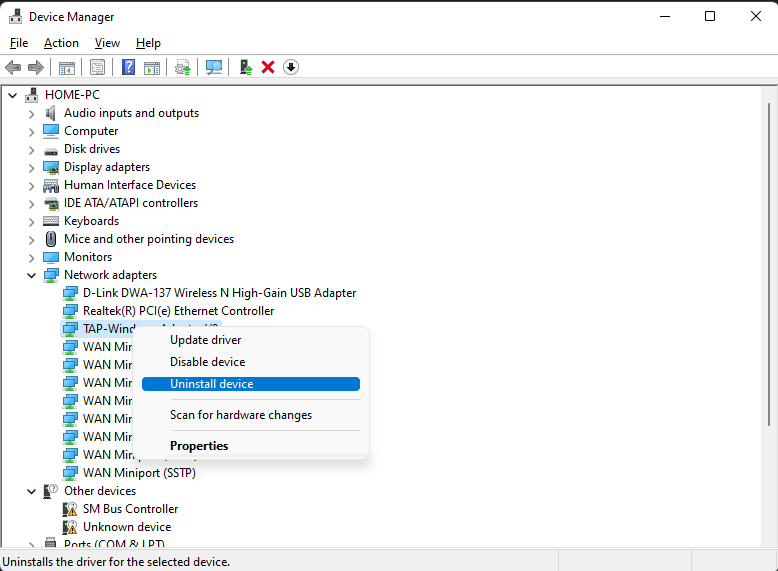Viewport: 778px width, 571px height.
Task: Select the SM Bus Controller device
Action: pos(130,509)
